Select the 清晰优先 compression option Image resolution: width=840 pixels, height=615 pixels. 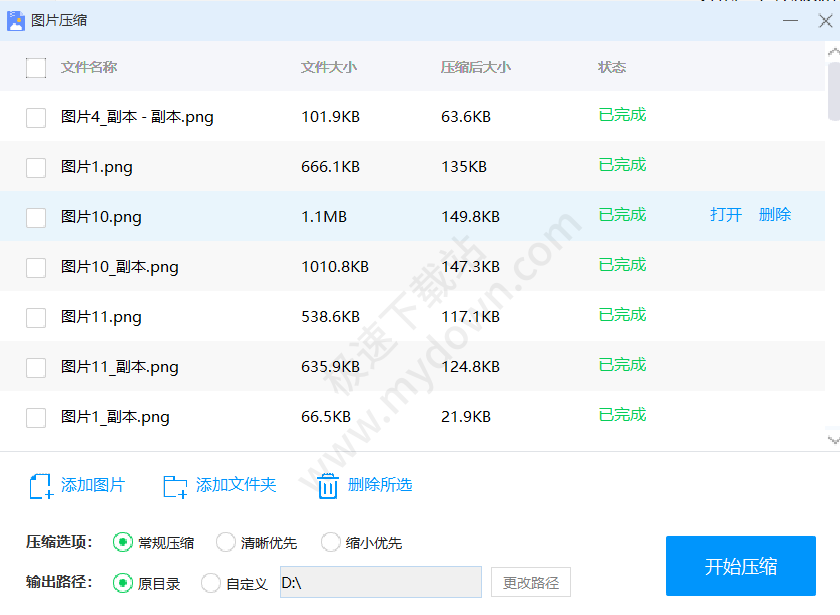[x=226, y=543]
